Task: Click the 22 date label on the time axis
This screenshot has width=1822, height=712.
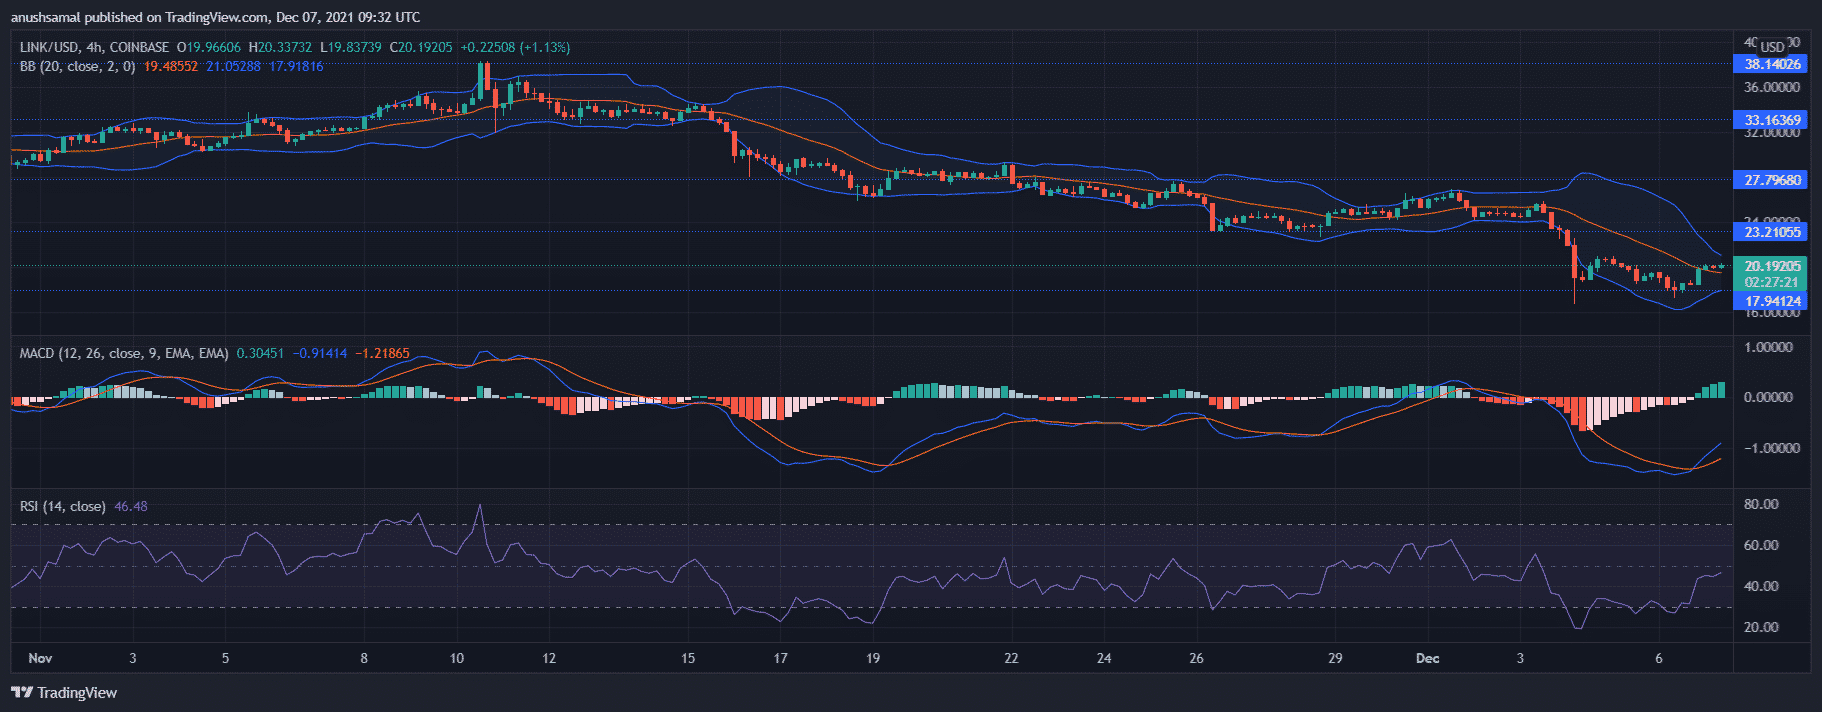Action: [1012, 658]
